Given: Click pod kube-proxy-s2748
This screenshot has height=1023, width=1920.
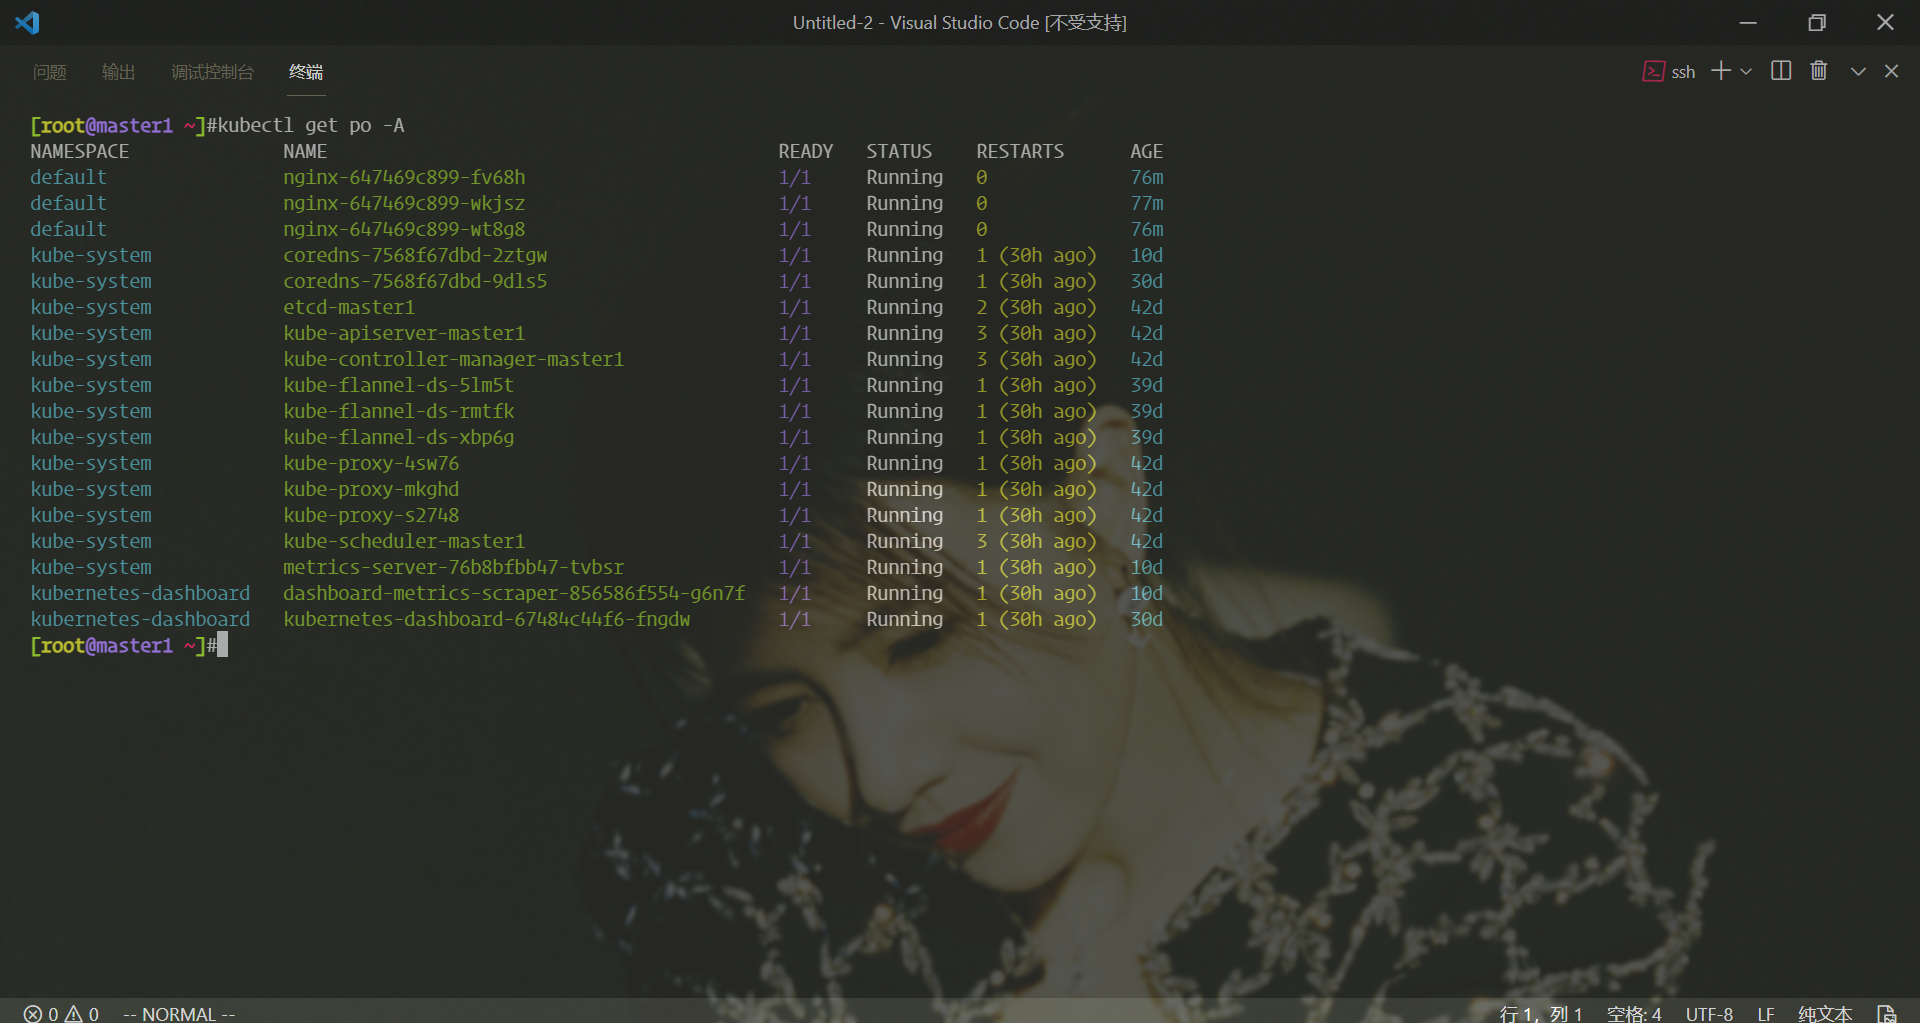Looking at the screenshot, I should pos(371,515).
